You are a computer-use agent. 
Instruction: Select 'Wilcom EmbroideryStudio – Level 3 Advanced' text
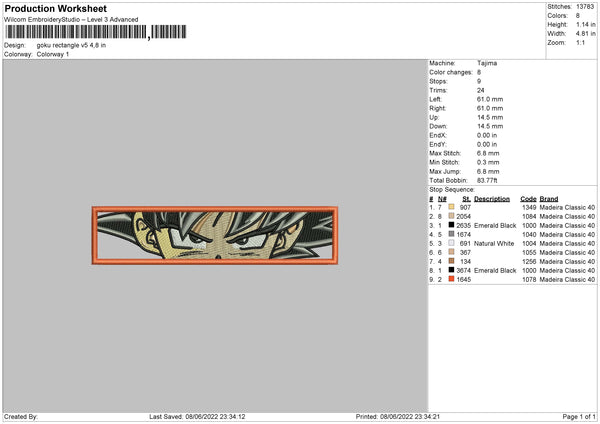point(71,20)
